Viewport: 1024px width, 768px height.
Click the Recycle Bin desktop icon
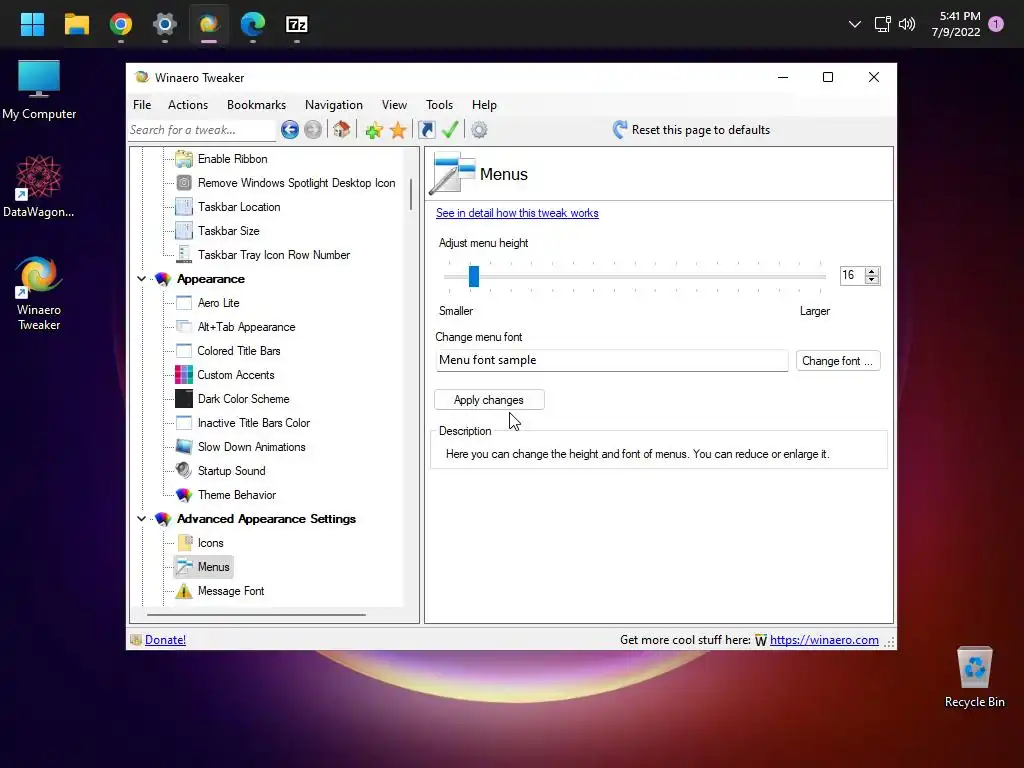(974, 677)
